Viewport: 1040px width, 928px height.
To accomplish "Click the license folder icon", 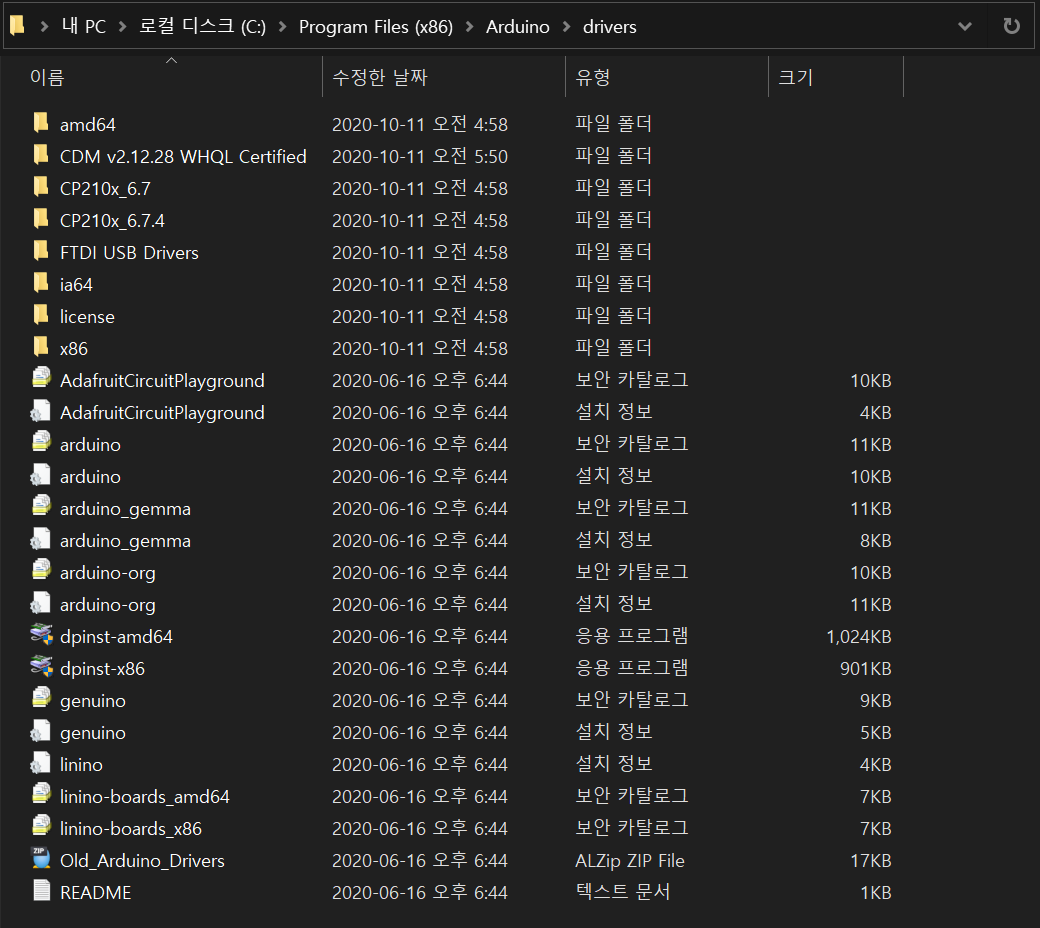I will pyautogui.click(x=41, y=314).
